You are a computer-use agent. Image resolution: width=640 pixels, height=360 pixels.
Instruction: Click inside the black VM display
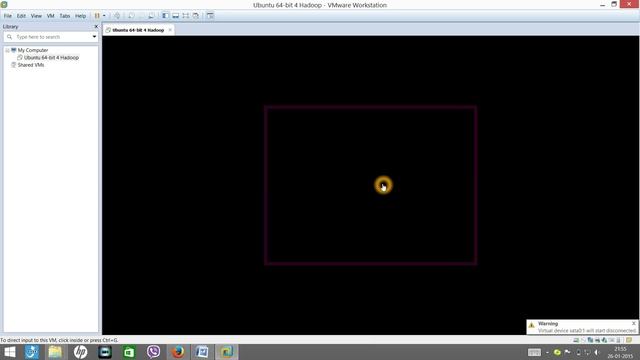pyautogui.click(x=371, y=185)
